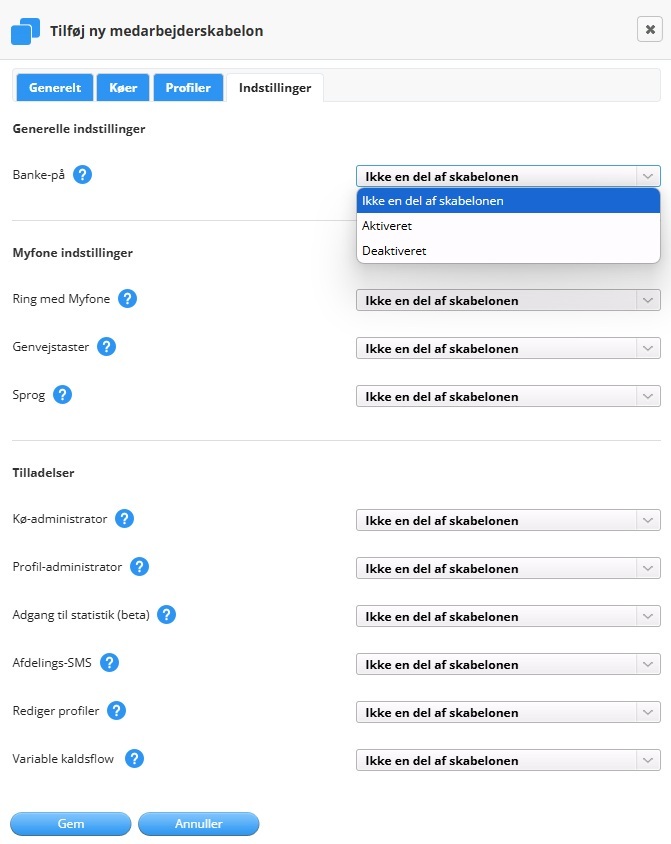Open the Kø-administrator dropdown

coord(508,521)
